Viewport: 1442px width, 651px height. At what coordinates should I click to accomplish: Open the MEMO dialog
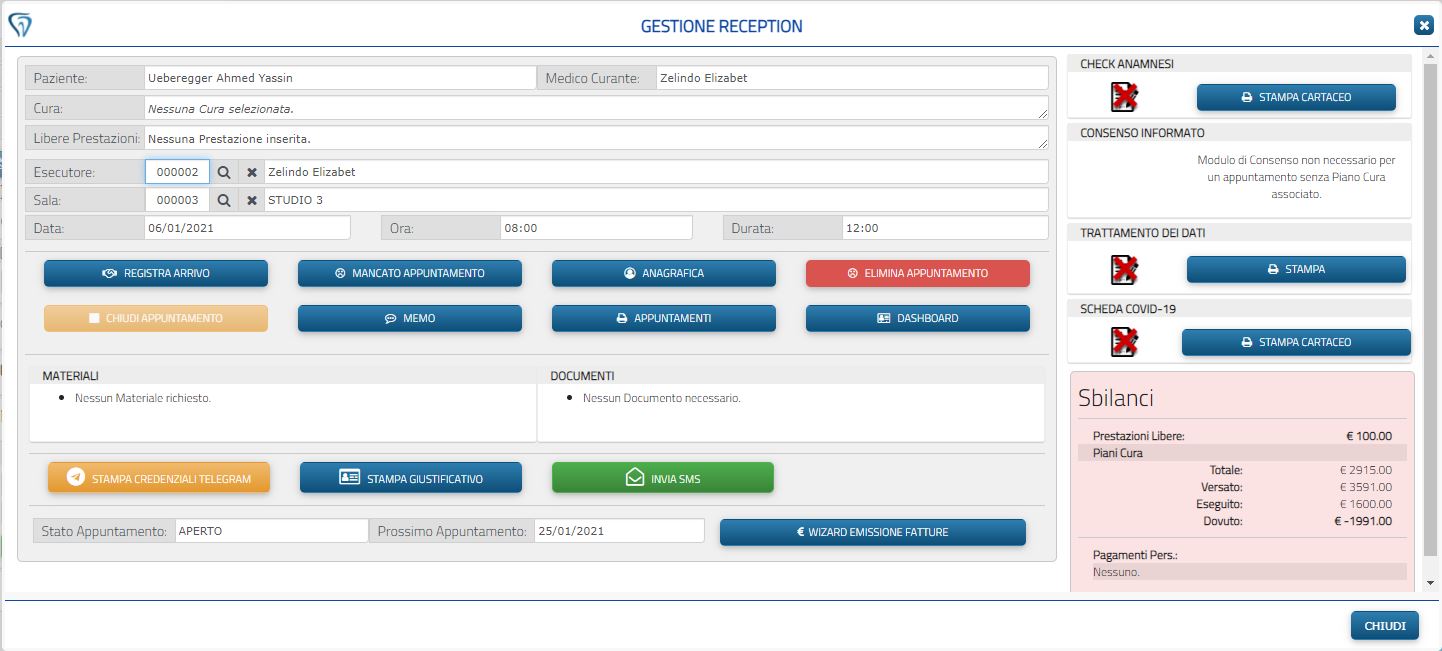coord(409,318)
